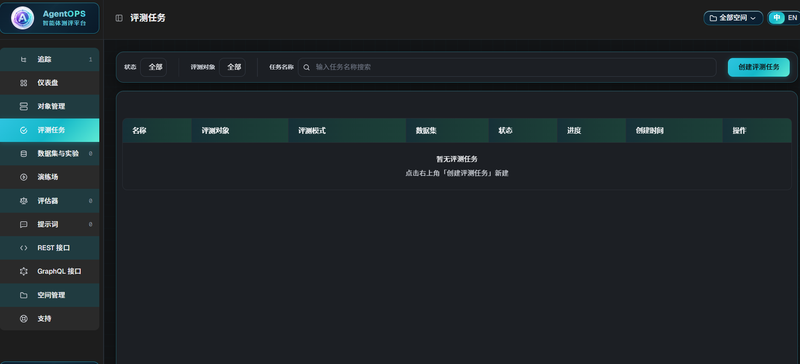Select the 对象管理 server icon
The height and width of the screenshot is (364, 800).
point(23,107)
